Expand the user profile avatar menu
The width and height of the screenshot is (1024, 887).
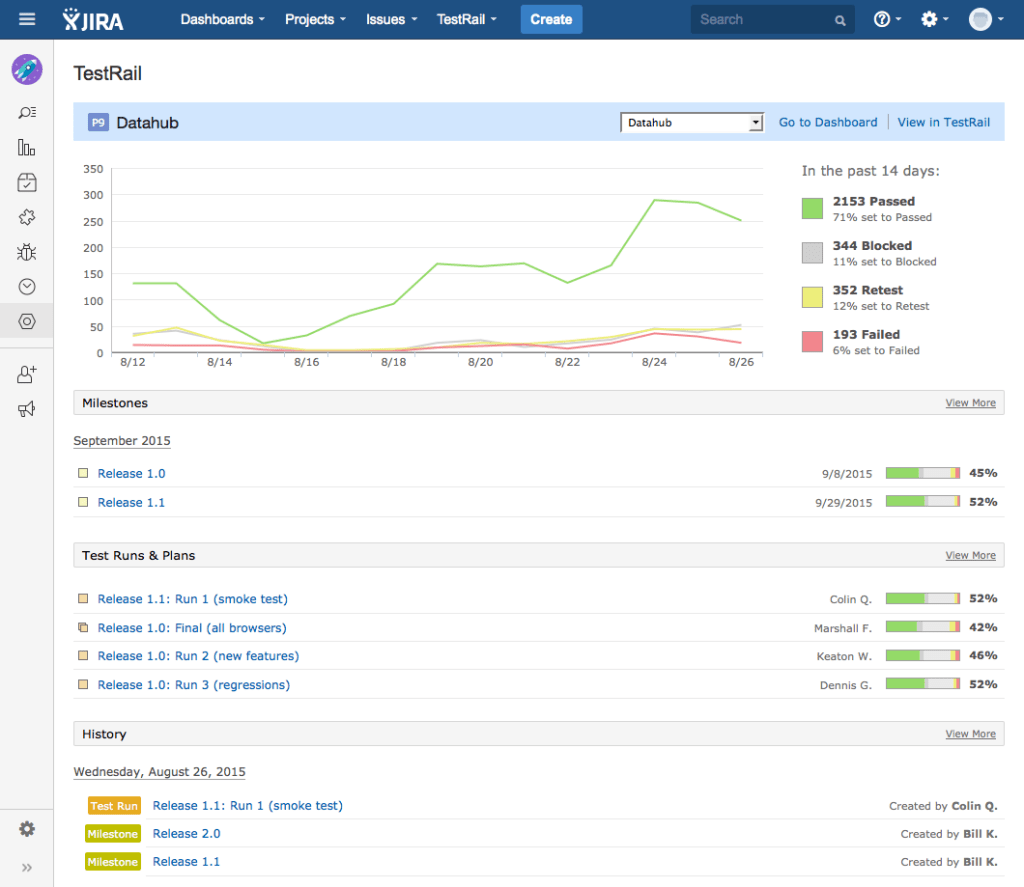(981, 18)
